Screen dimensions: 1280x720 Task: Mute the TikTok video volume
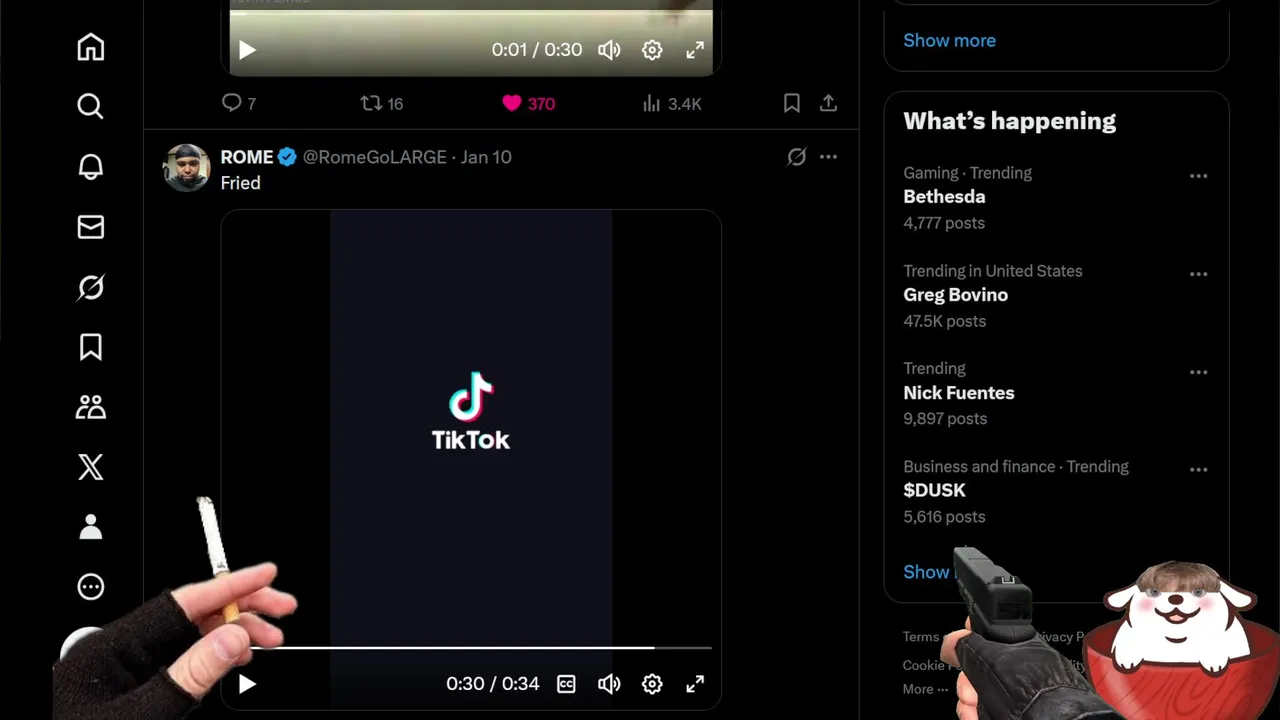click(609, 684)
